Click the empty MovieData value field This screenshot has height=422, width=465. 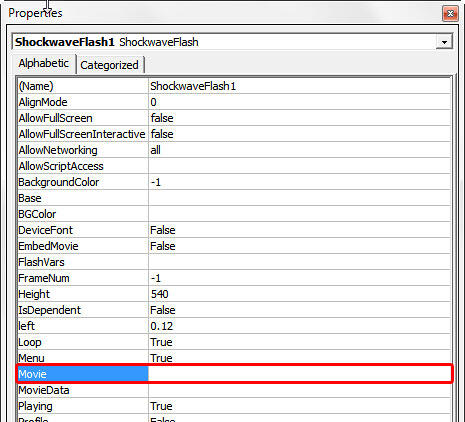point(299,390)
